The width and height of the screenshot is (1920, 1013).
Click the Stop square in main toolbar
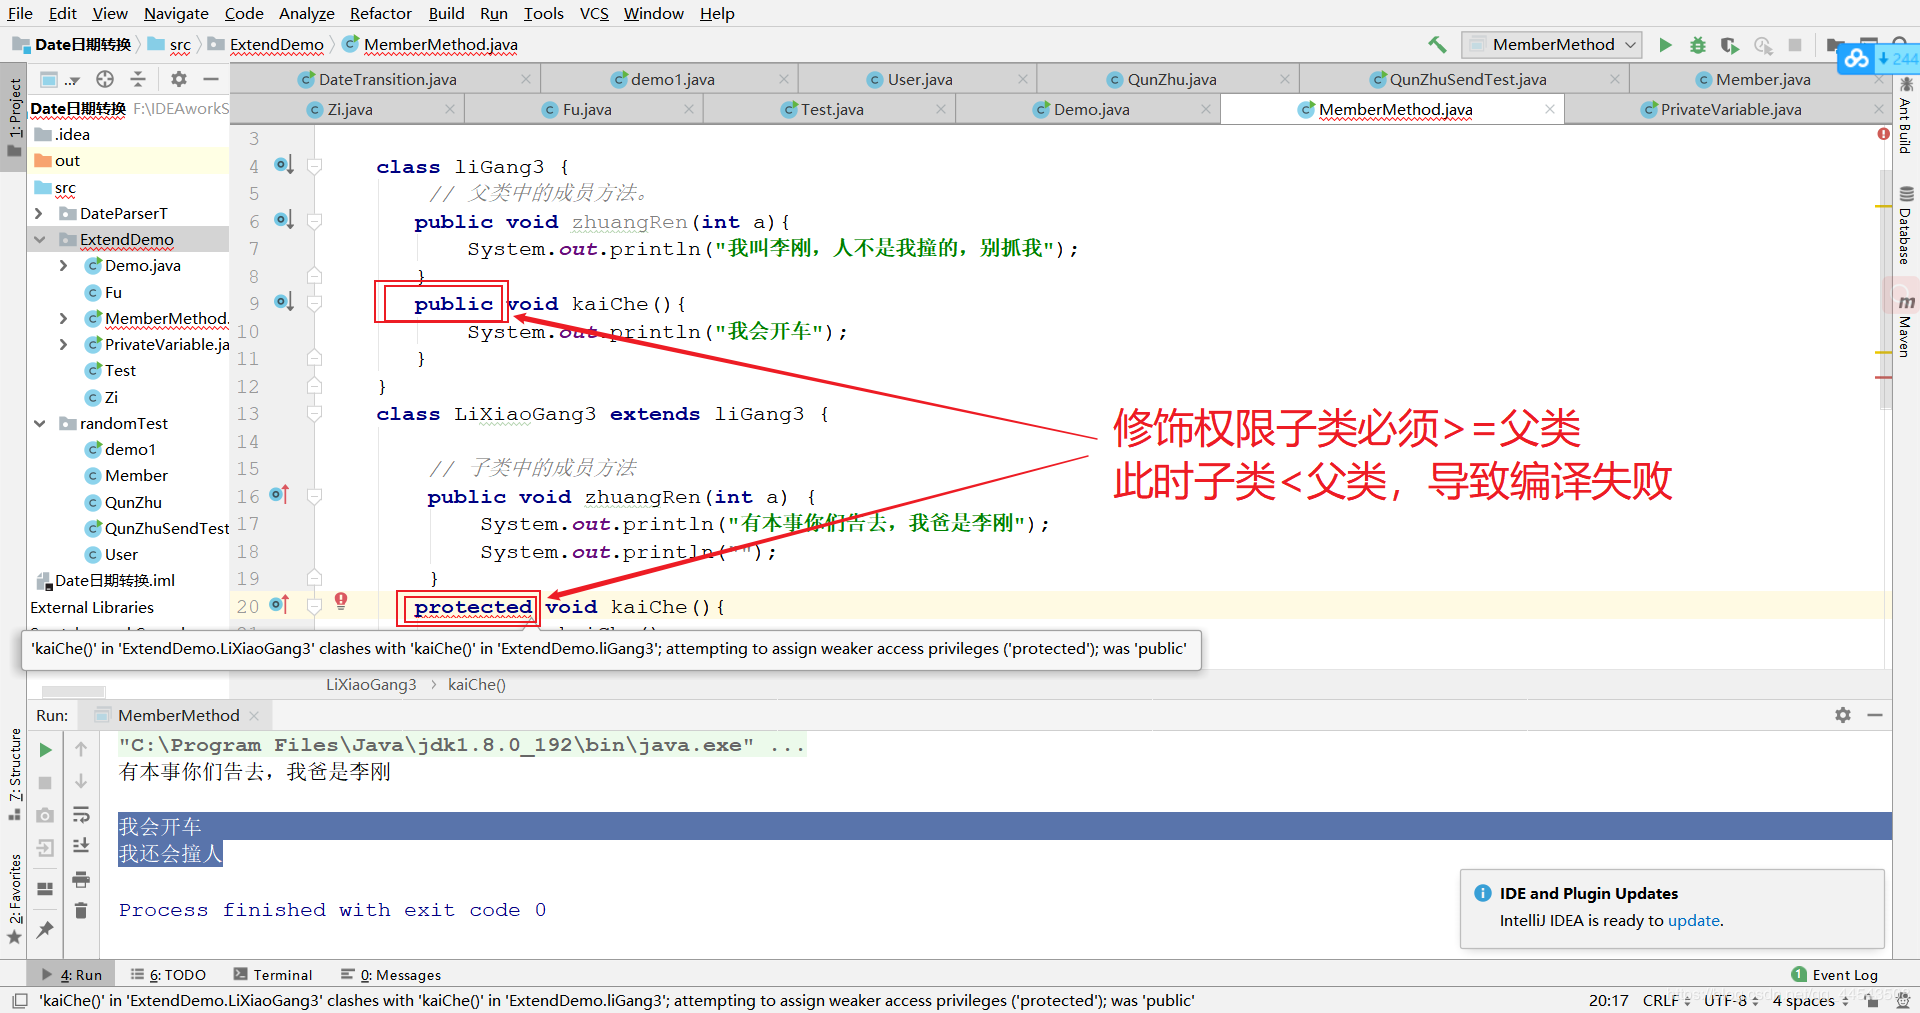[1795, 45]
